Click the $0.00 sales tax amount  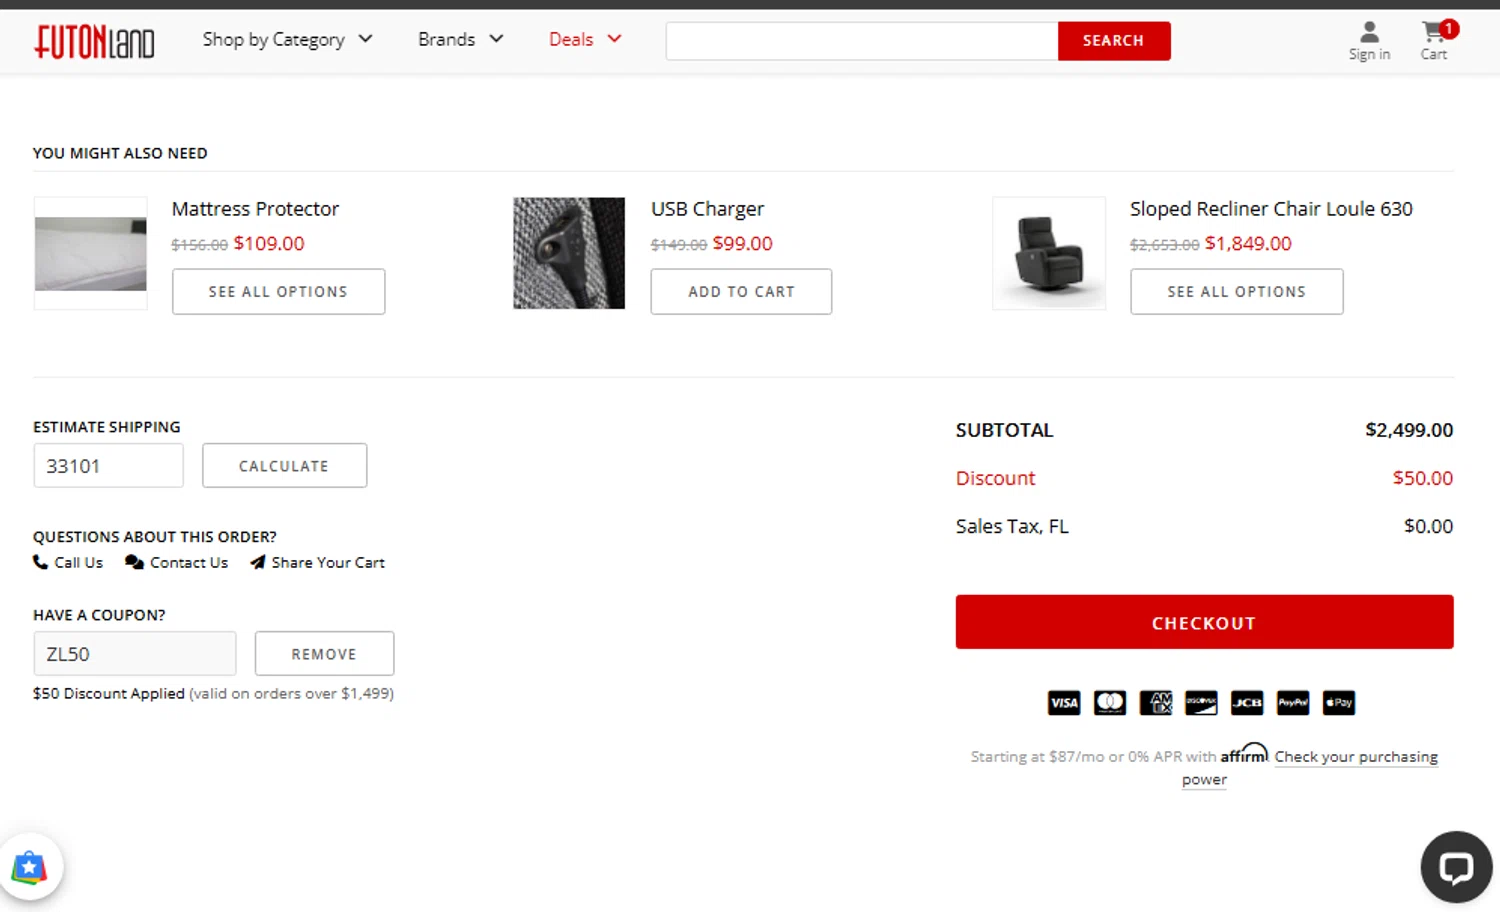pos(1428,526)
